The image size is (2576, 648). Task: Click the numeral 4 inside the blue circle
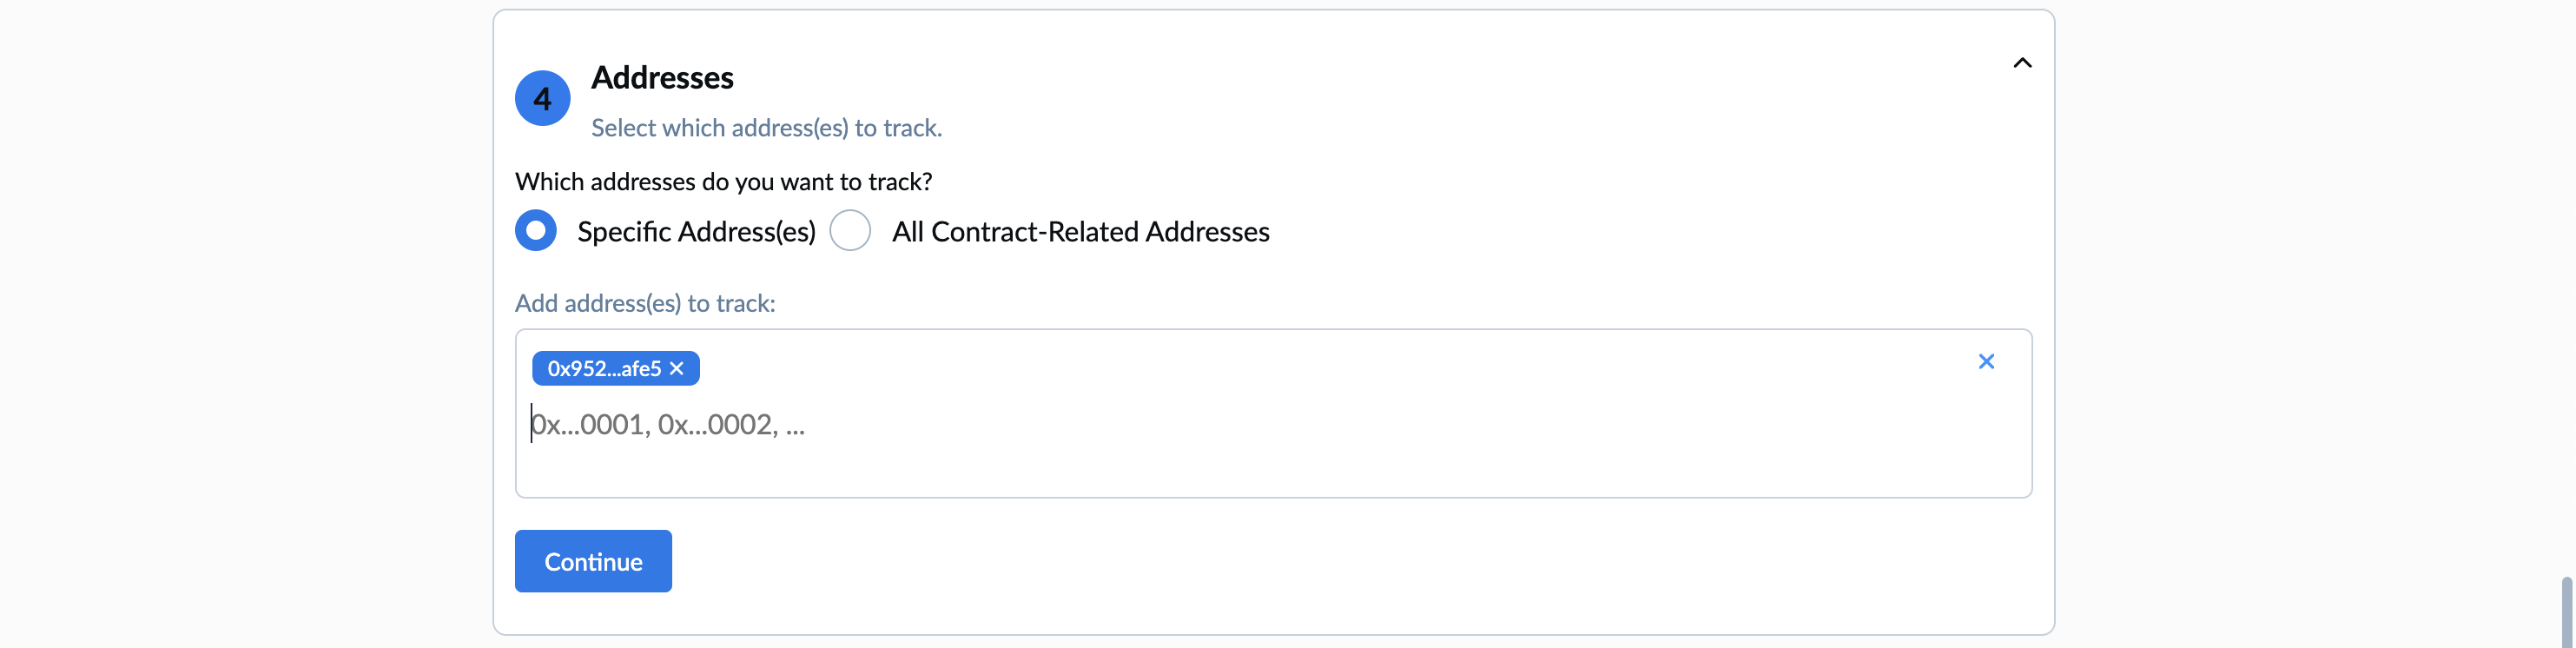(x=542, y=99)
